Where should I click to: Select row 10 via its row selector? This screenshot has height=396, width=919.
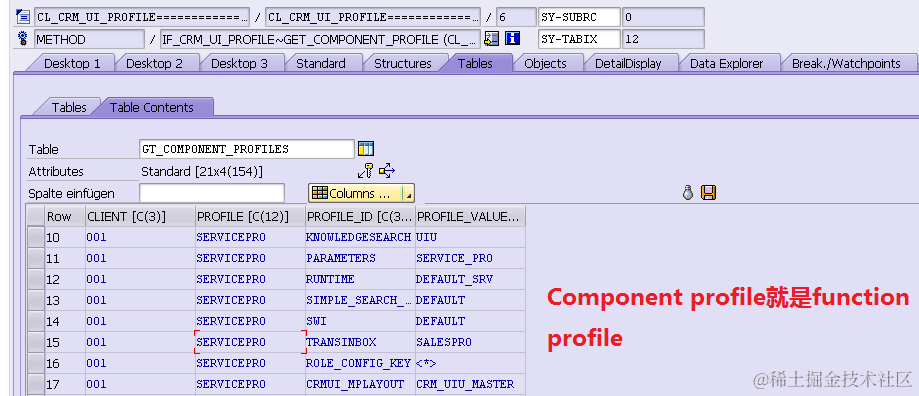pyautogui.click(x=36, y=237)
